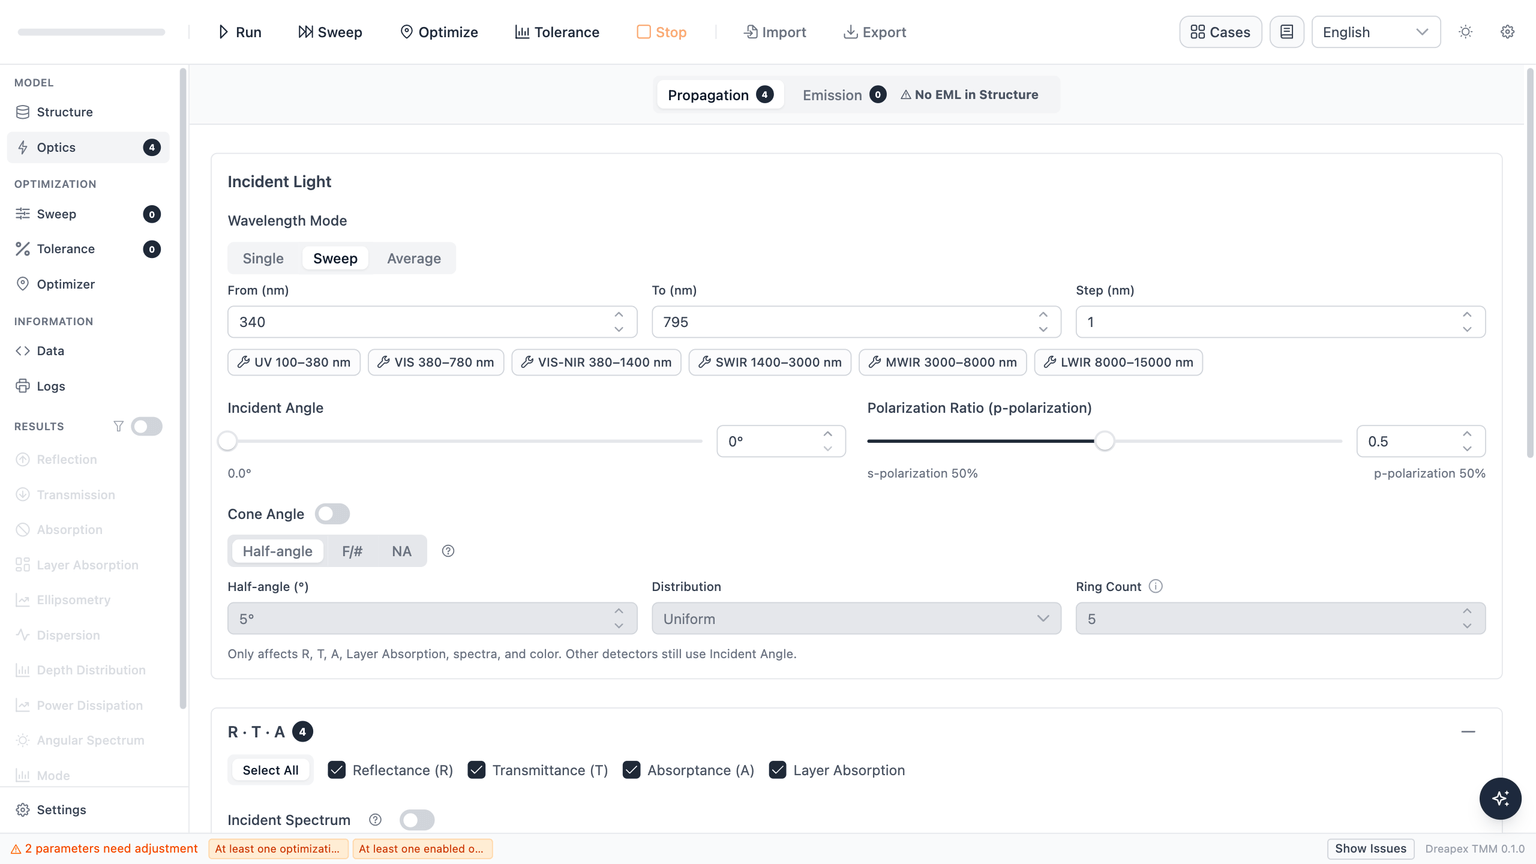Click the Ring Count info icon
Image resolution: width=1536 pixels, height=864 pixels.
click(1156, 586)
